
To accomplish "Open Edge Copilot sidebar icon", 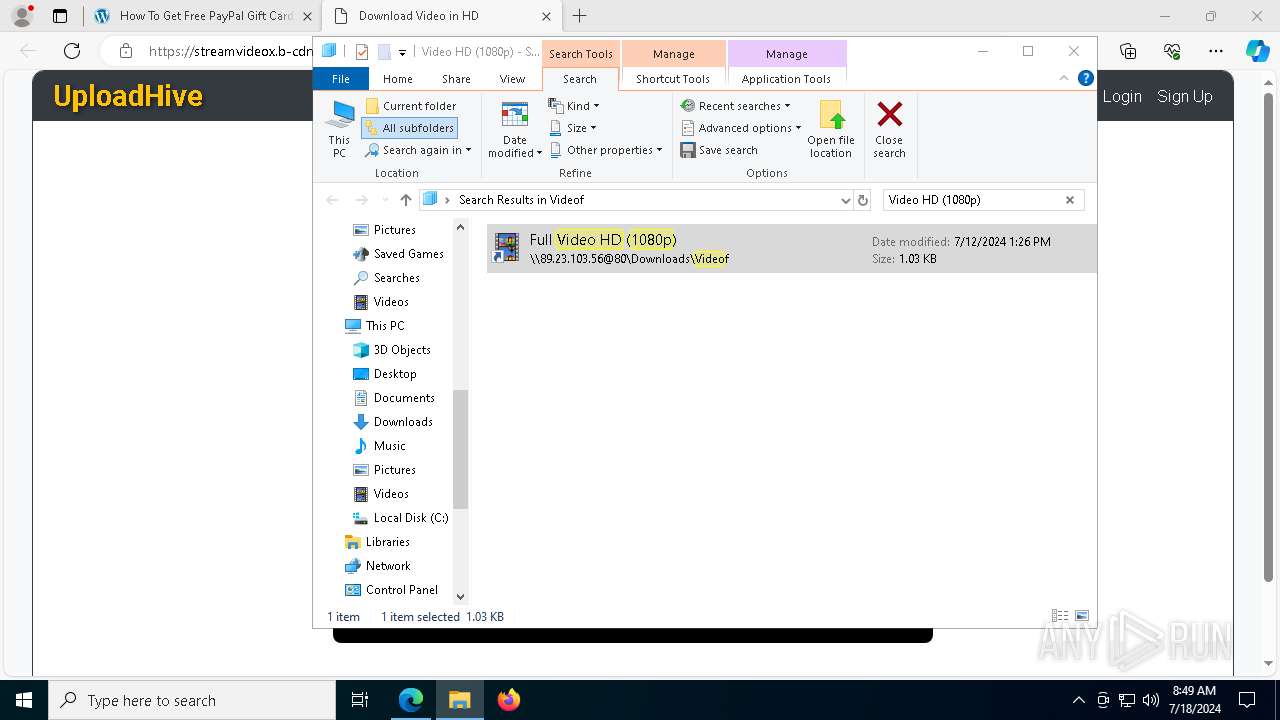I will [1257, 51].
